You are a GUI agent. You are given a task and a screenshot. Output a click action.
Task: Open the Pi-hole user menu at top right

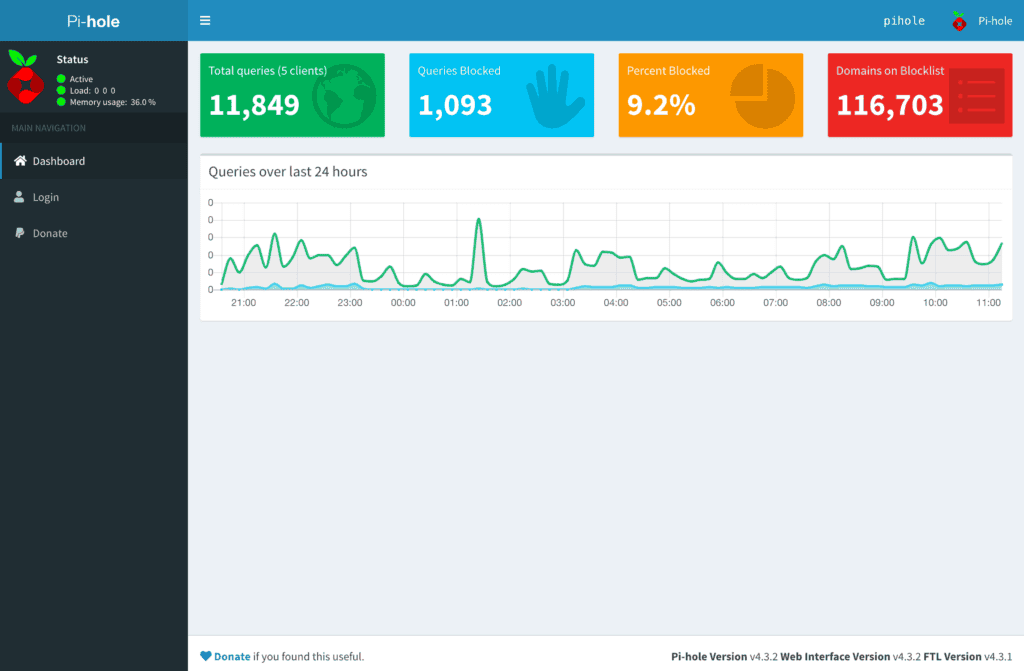pos(982,21)
